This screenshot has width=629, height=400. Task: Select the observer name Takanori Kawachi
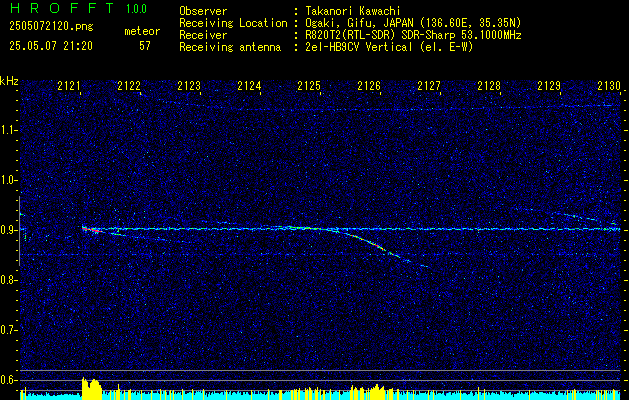pyautogui.click(x=353, y=11)
